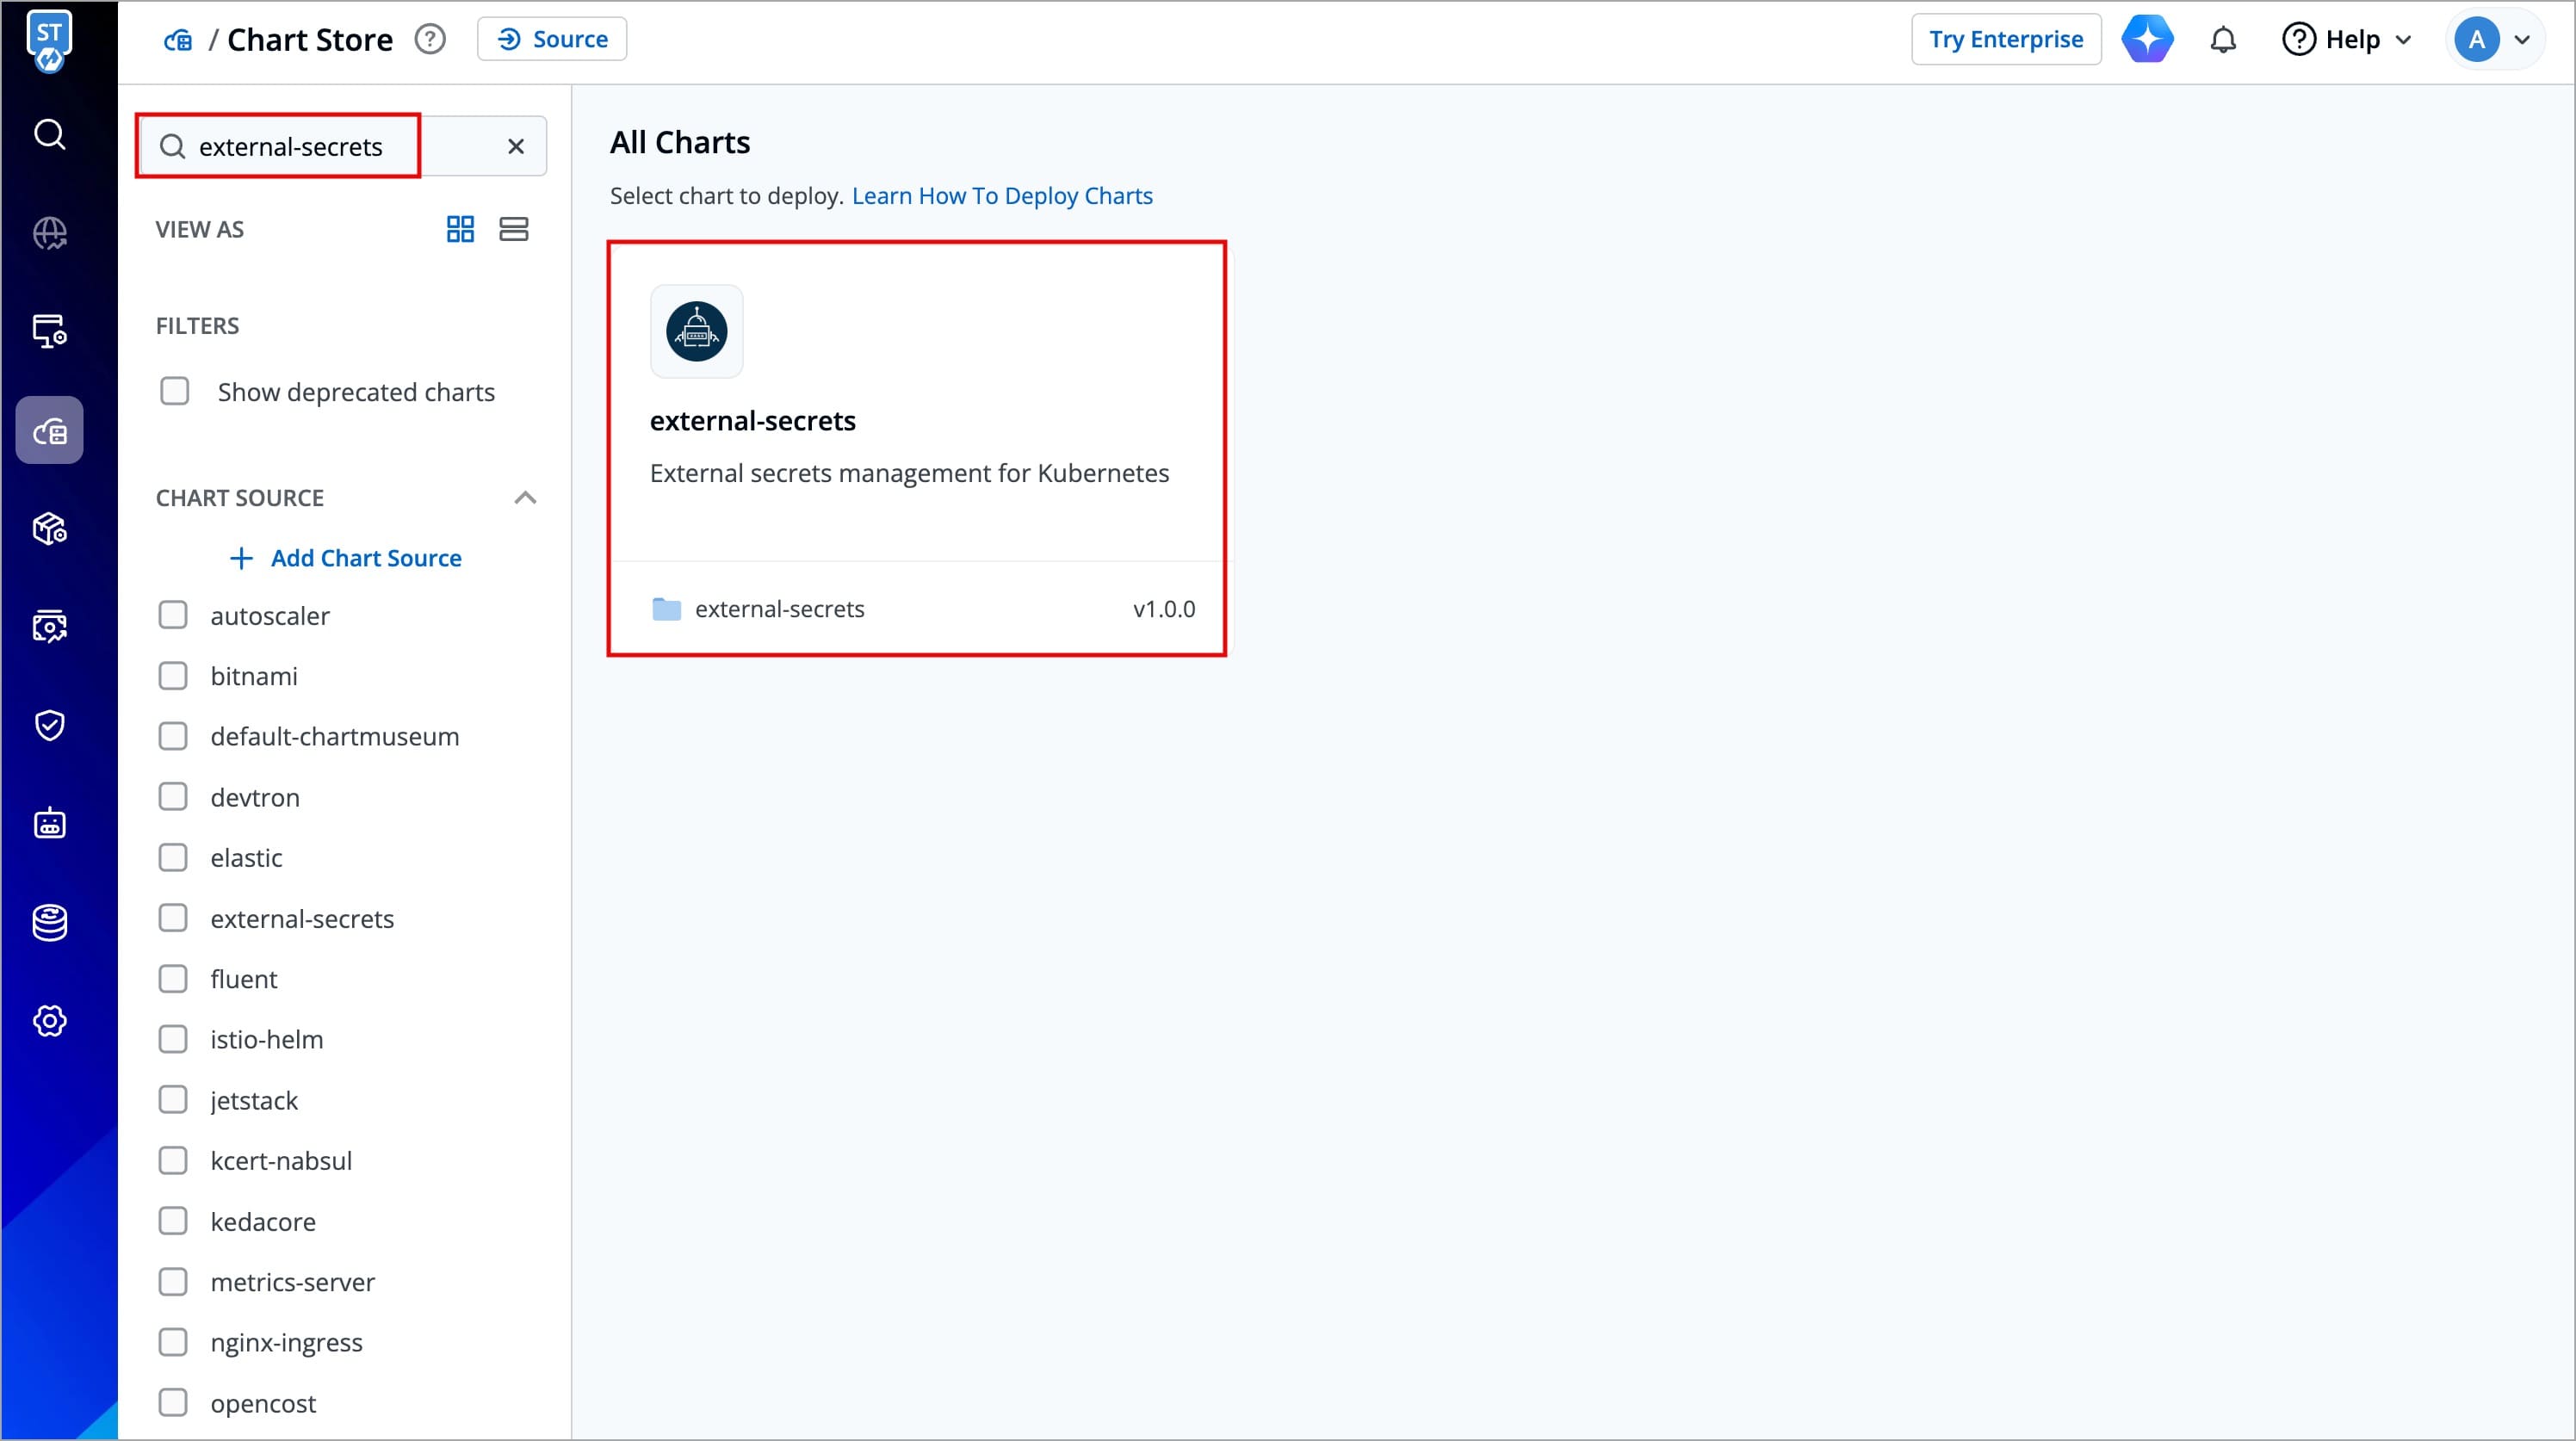Open the Help dropdown menu
Screen dimensions: 2576x1441
(x=2346, y=40)
